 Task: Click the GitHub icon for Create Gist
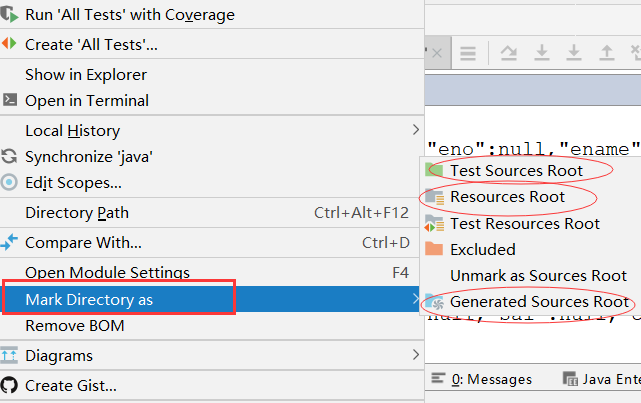[9, 385]
